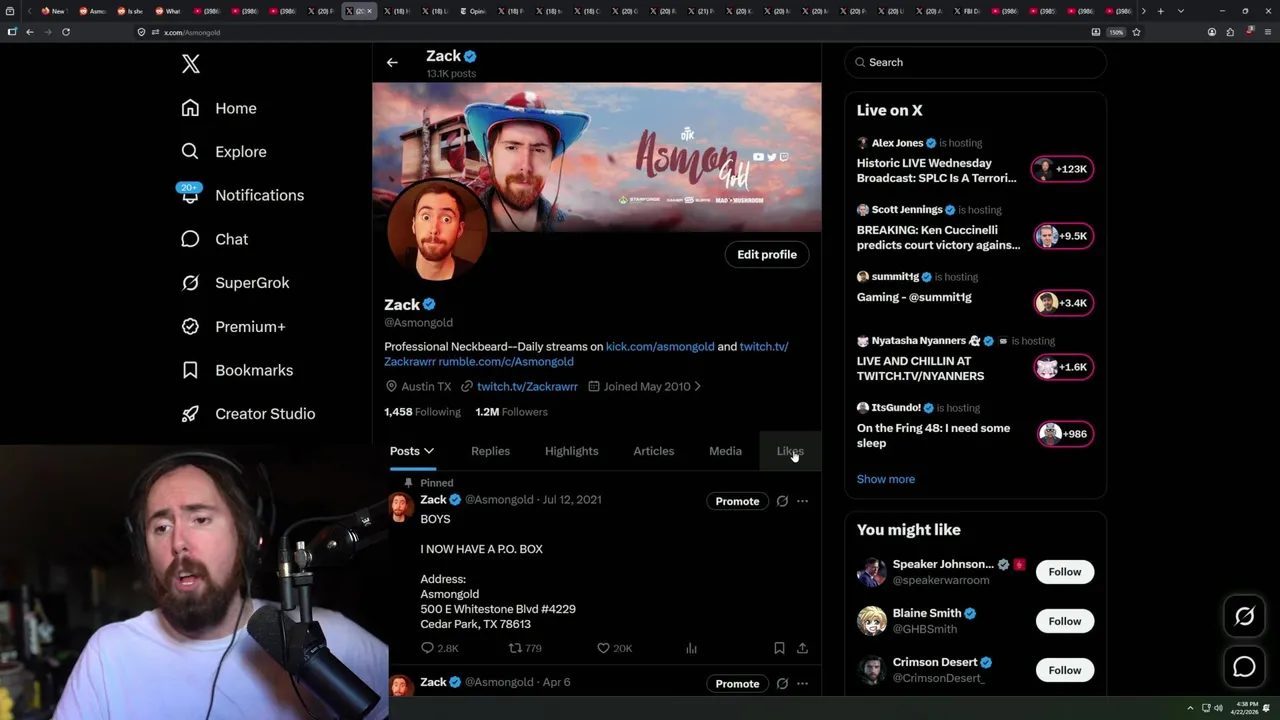Click the X logo in sidebar
1280x720 pixels.
[x=191, y=64]
